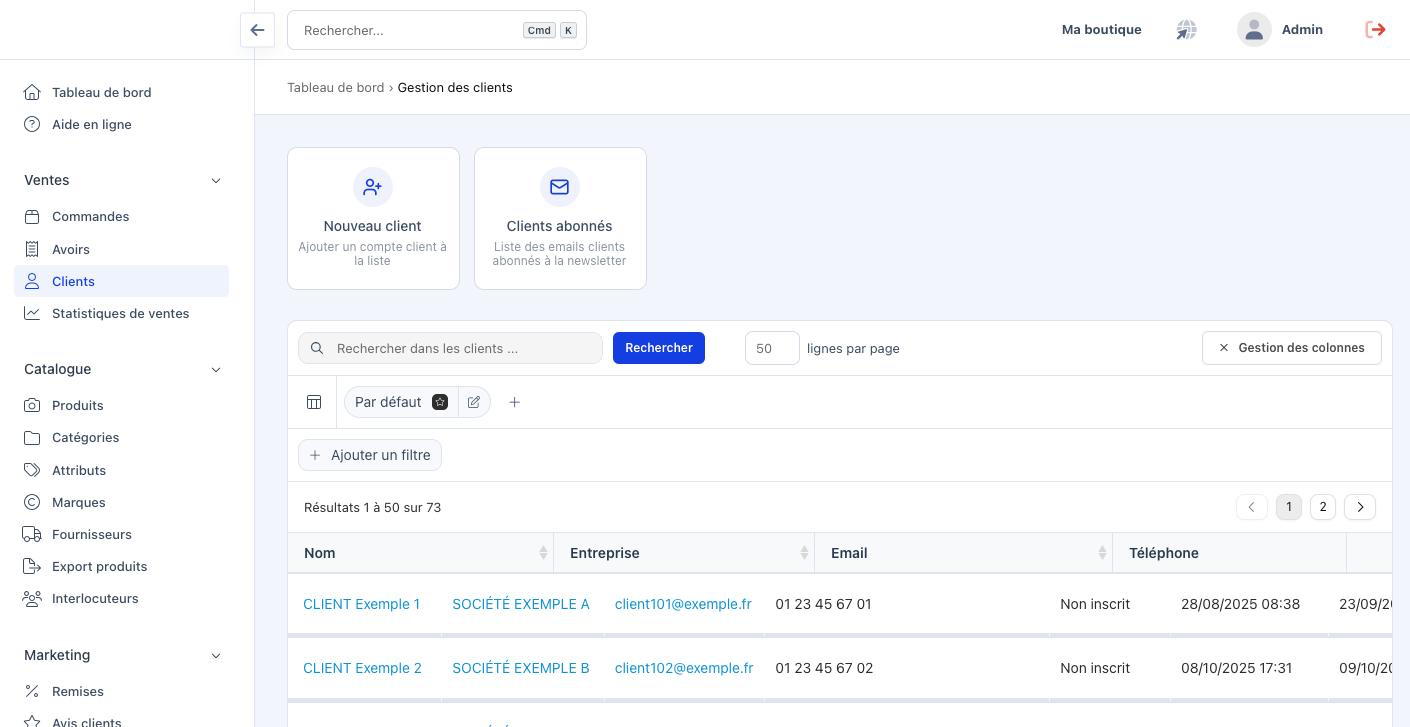Open Tableau de bord in sidebar
This screenshot has width=1410, height=727.
(x=121, y=92)
